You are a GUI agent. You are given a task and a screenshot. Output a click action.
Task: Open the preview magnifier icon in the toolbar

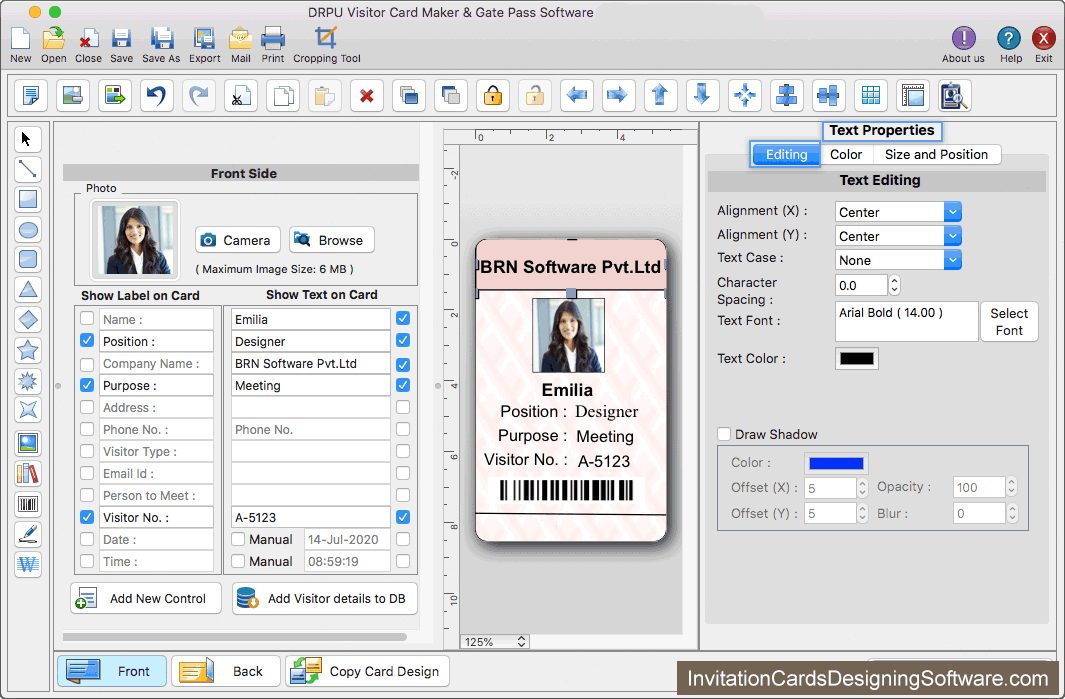point(954,96)
